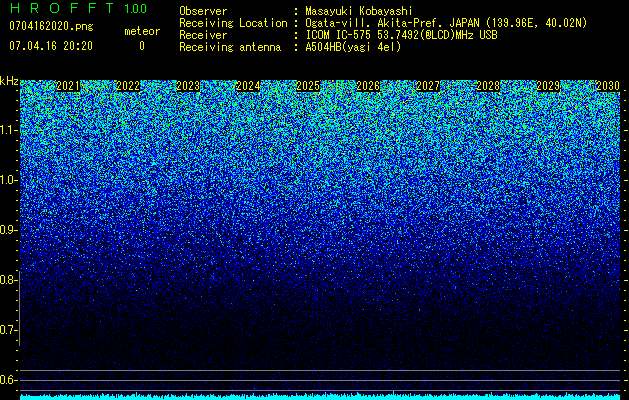Click the 2021 time marker
The height and width of the screenshot is (400, 629).
pos(68,86)
